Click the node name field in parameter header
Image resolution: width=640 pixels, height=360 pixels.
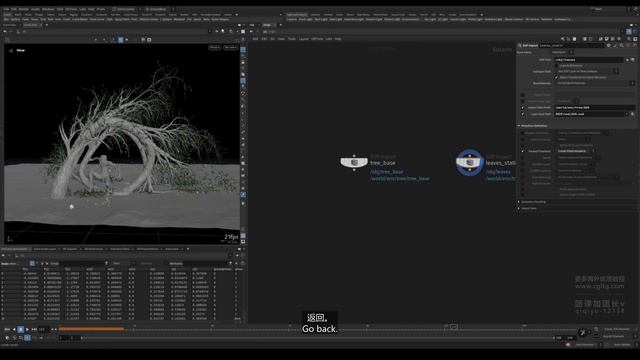click(x=571, y=45)
